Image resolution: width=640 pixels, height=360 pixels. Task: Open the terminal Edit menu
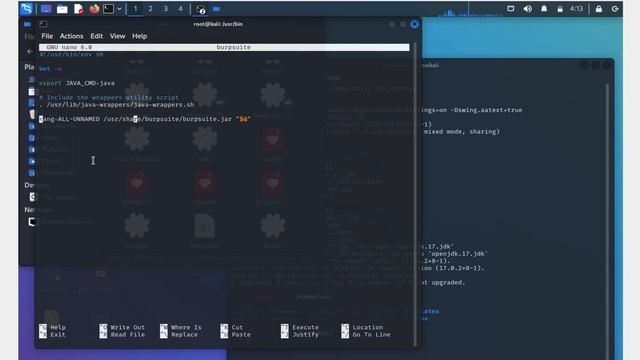tap(96, 36)
